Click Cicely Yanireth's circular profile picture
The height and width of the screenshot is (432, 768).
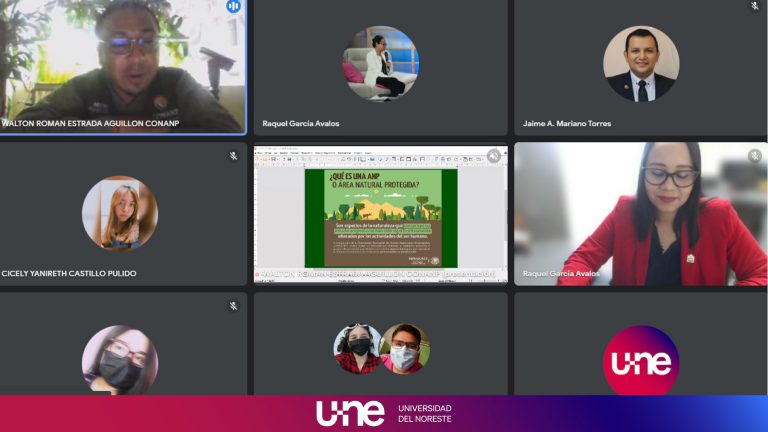[120, 213]
